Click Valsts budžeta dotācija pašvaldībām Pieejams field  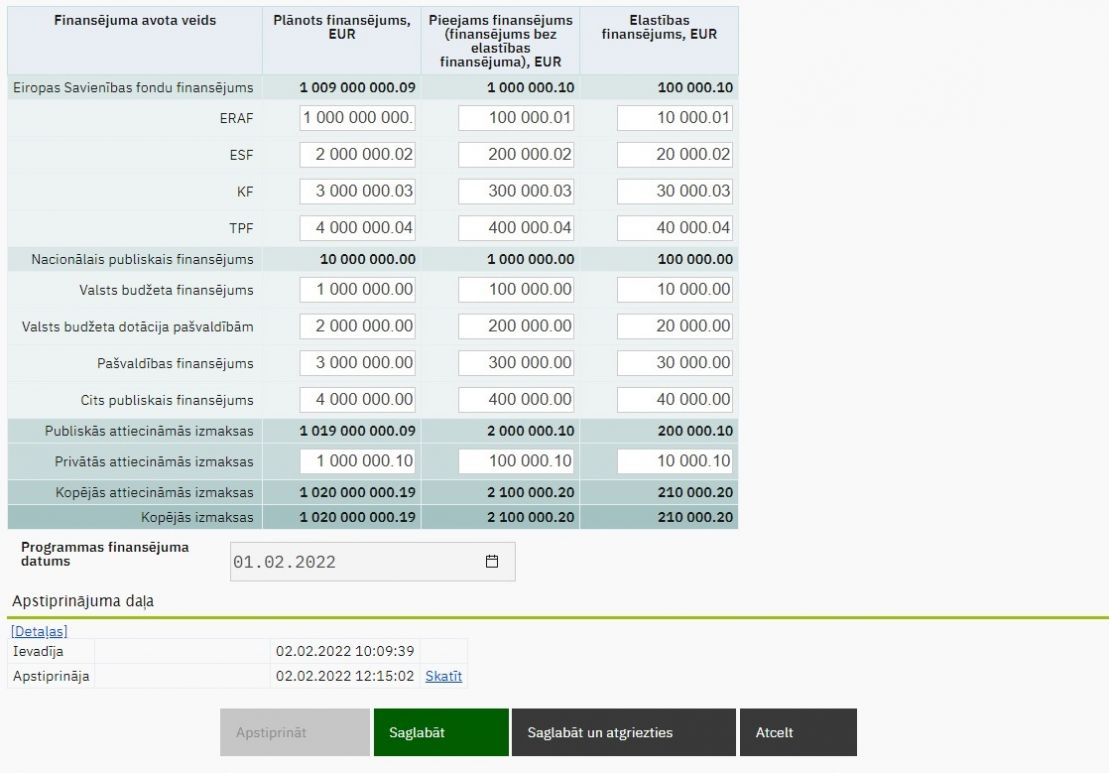click(x=516, y=326)
